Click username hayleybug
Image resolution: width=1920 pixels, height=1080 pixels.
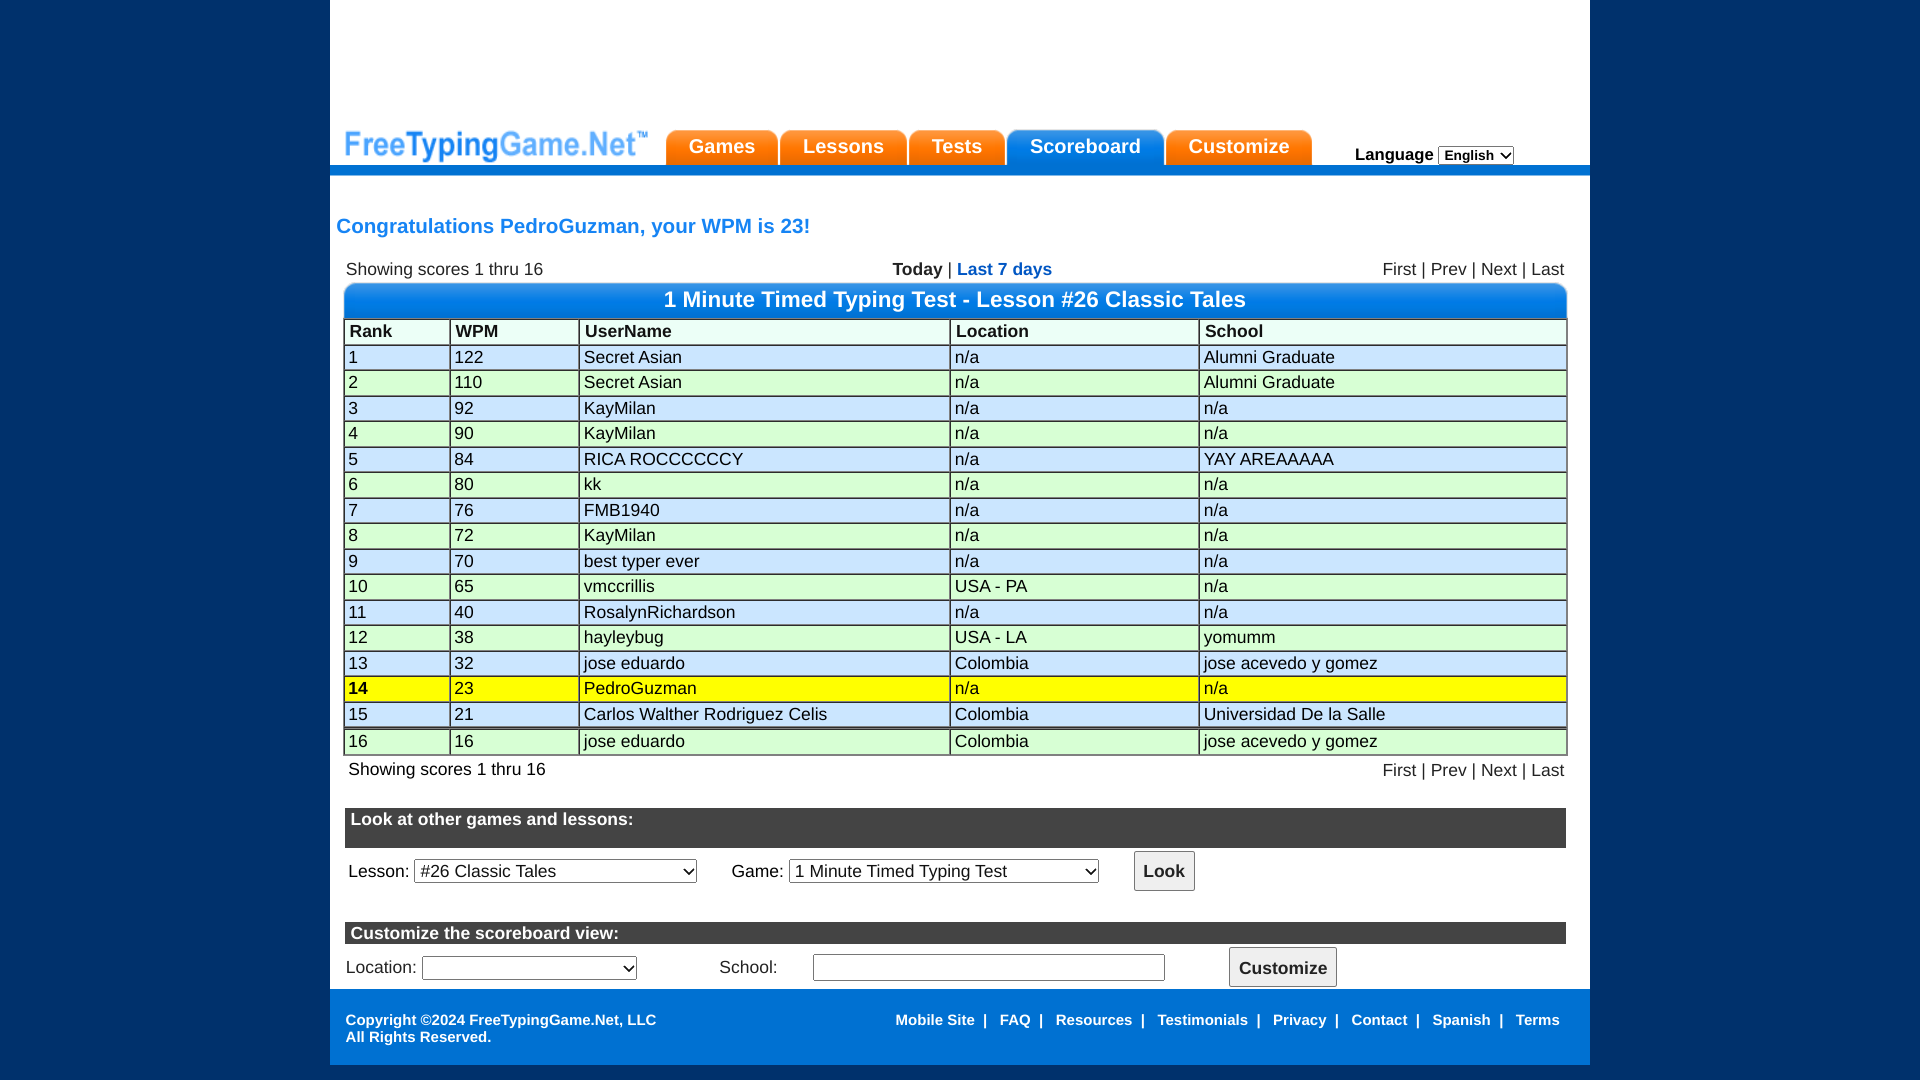pyautogui.click(x=623, y=638)
